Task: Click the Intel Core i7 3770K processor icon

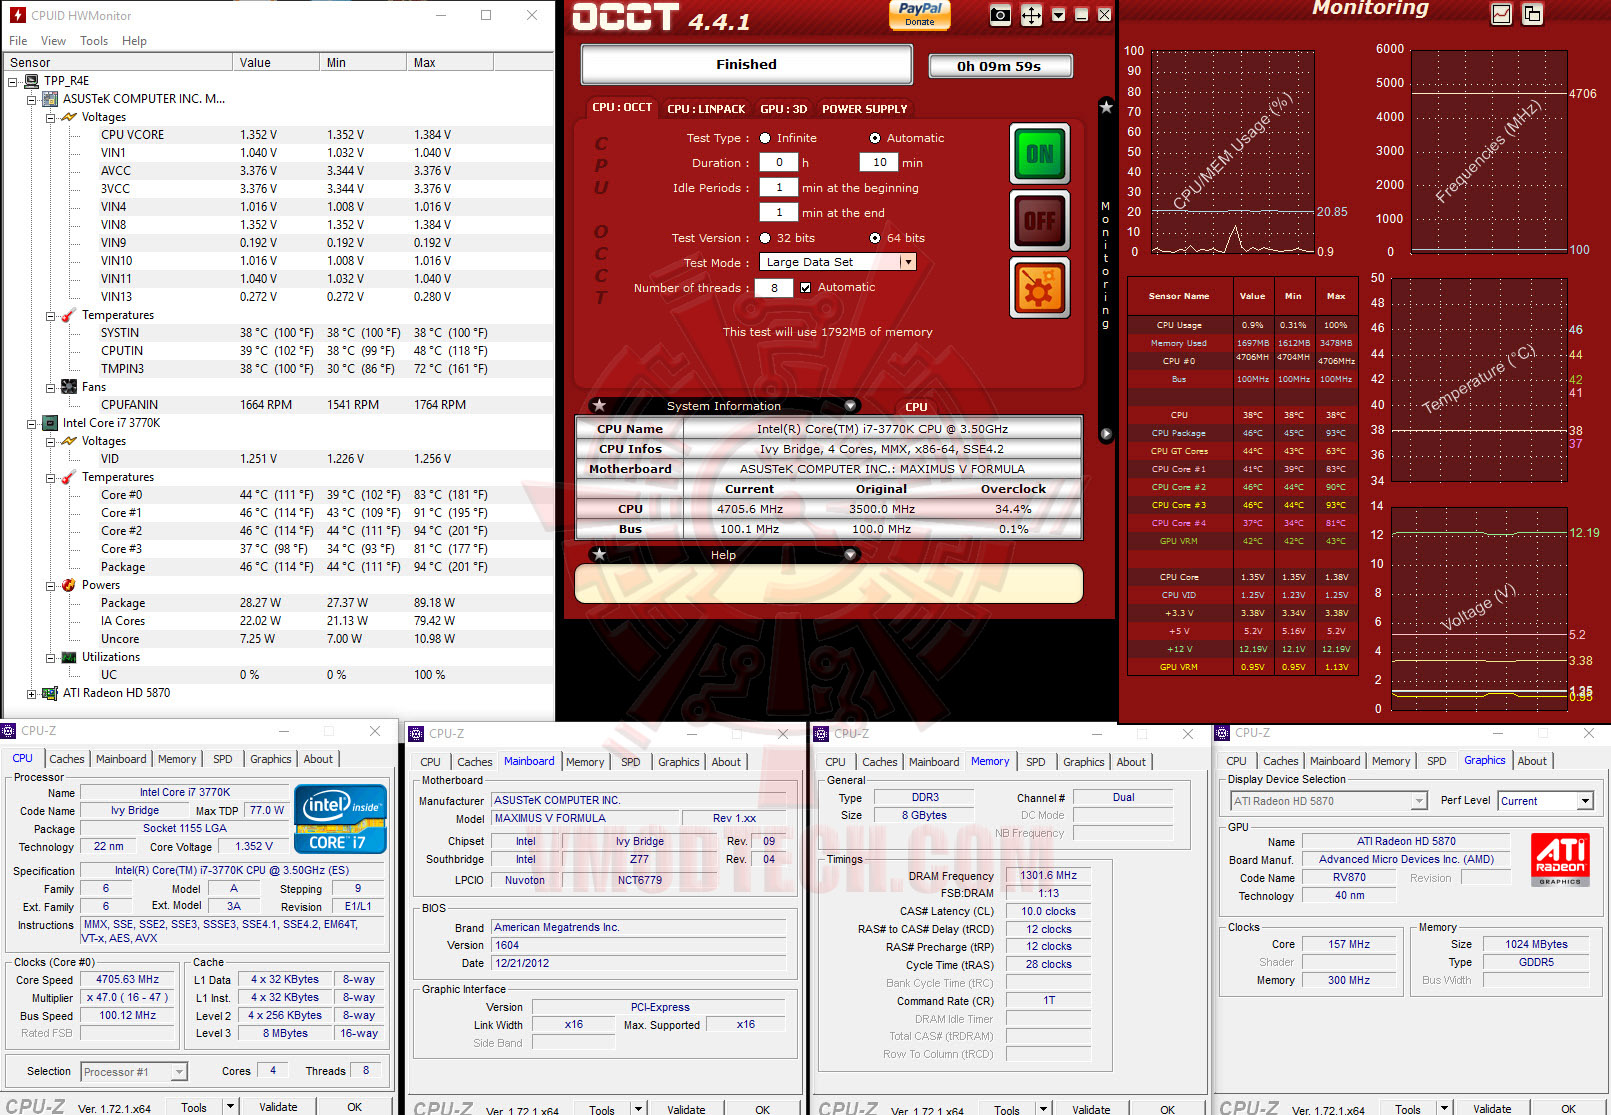Action: click(50, 423)
